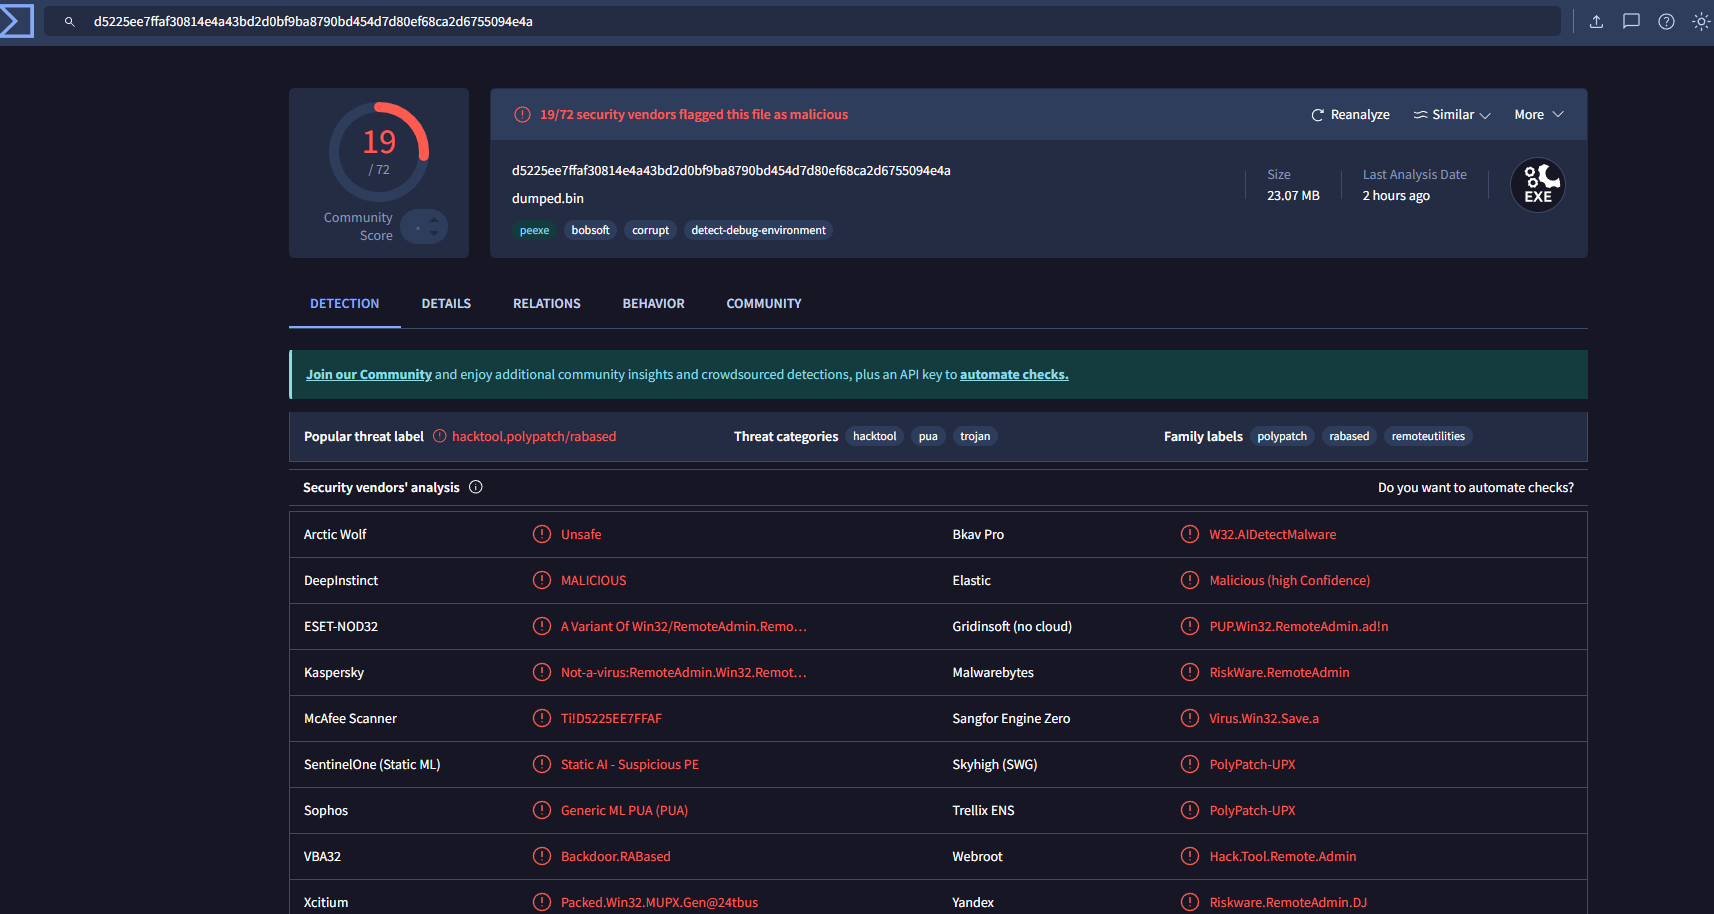Click the polypatch family label
The height and width of the screenshot is (914, 1714).
tap(1282, 436)
